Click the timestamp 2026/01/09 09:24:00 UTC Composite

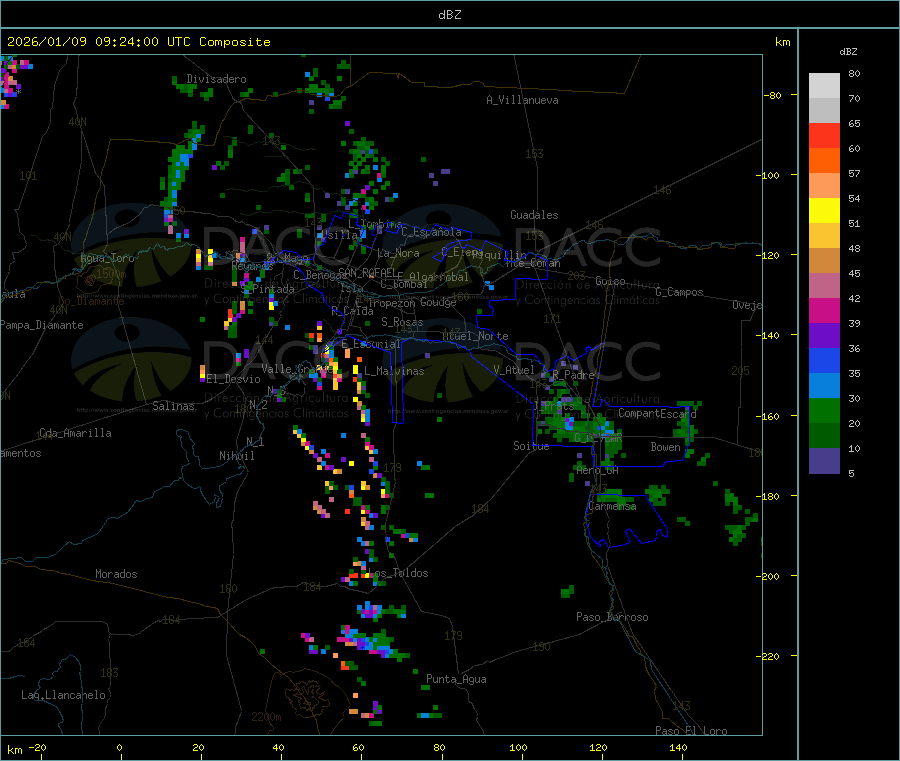138,42
